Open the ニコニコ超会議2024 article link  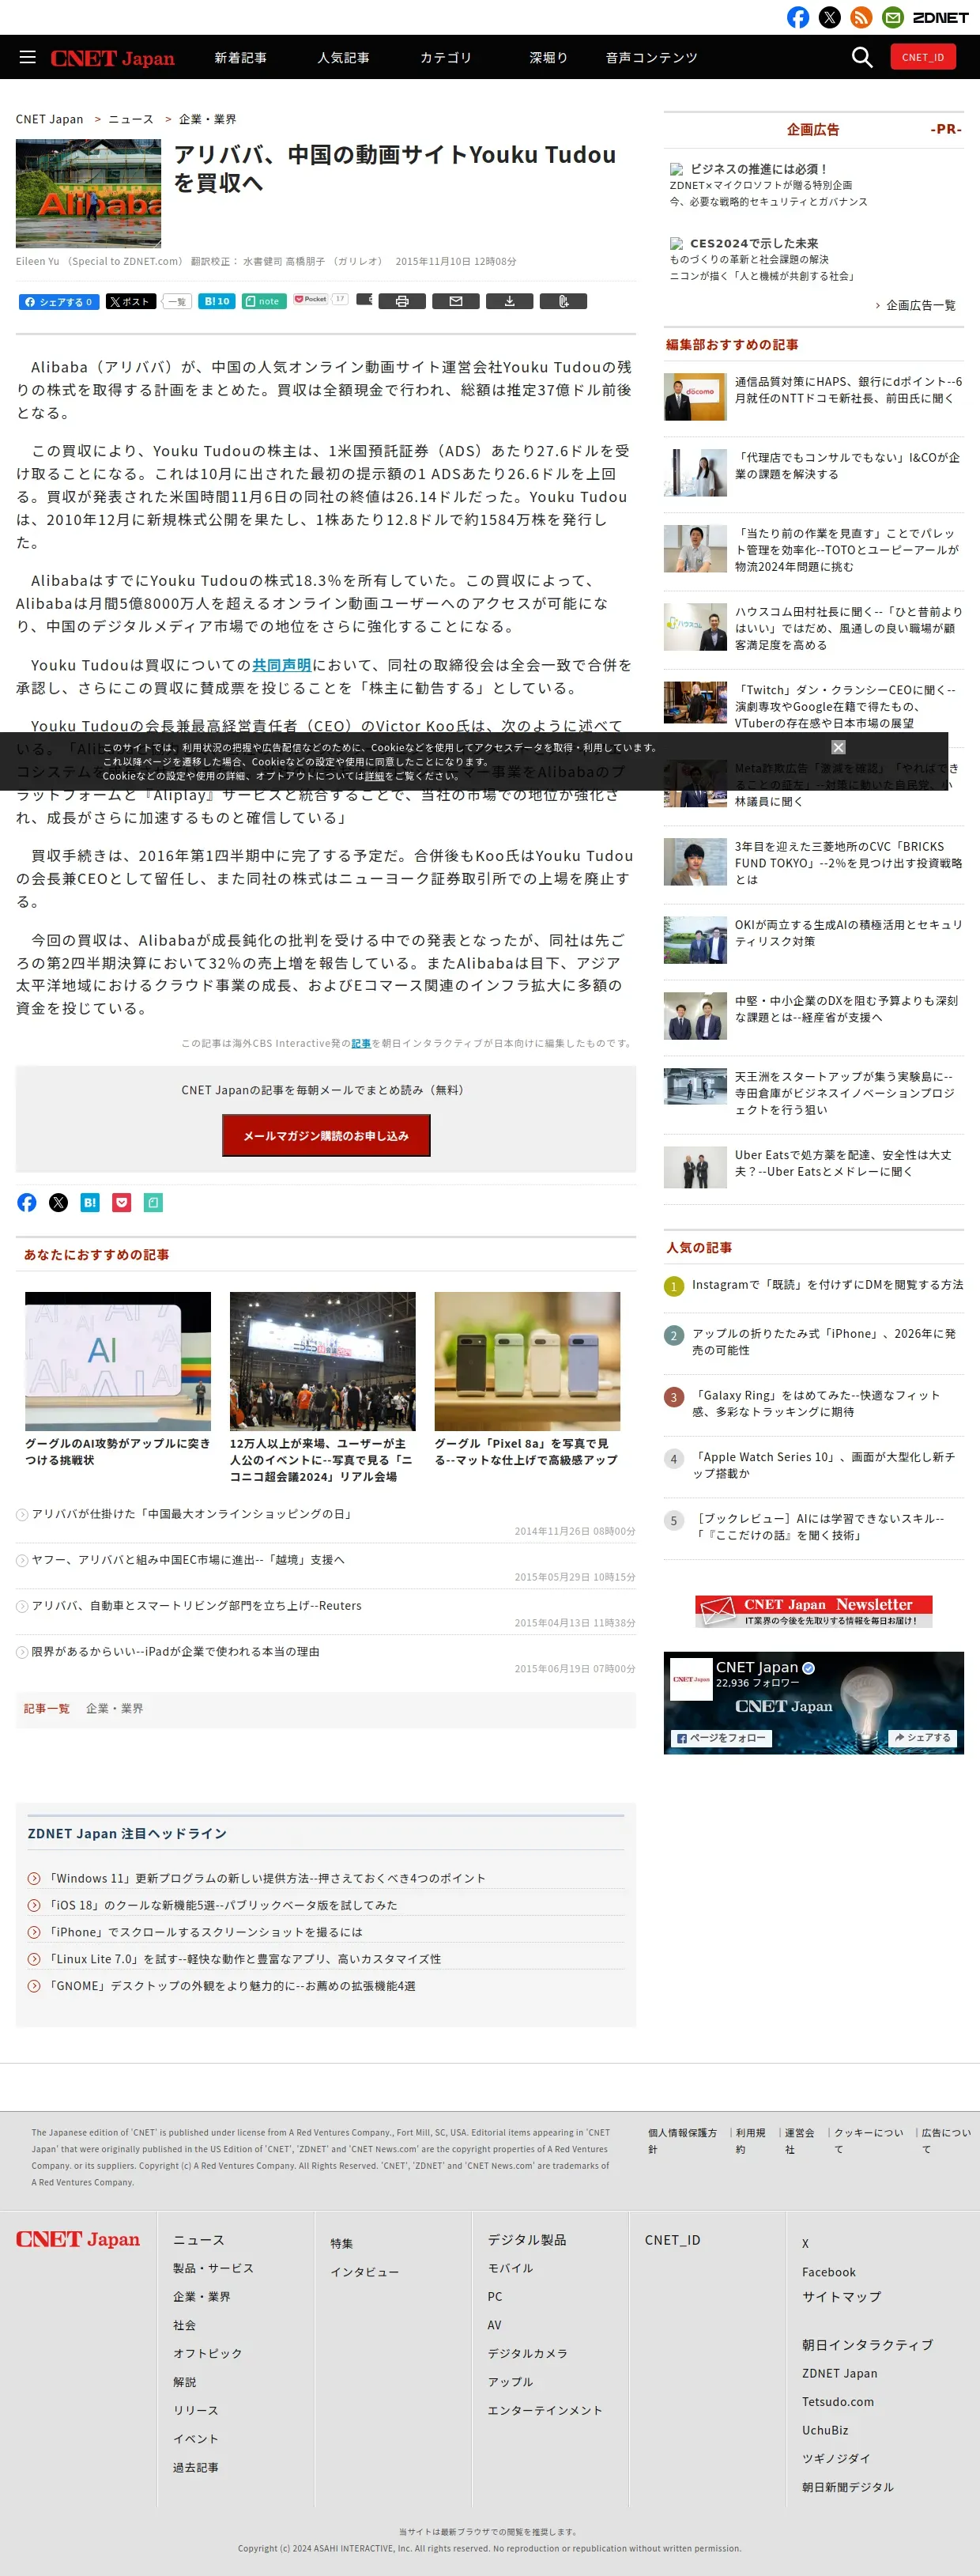(x=322, y=1460)
